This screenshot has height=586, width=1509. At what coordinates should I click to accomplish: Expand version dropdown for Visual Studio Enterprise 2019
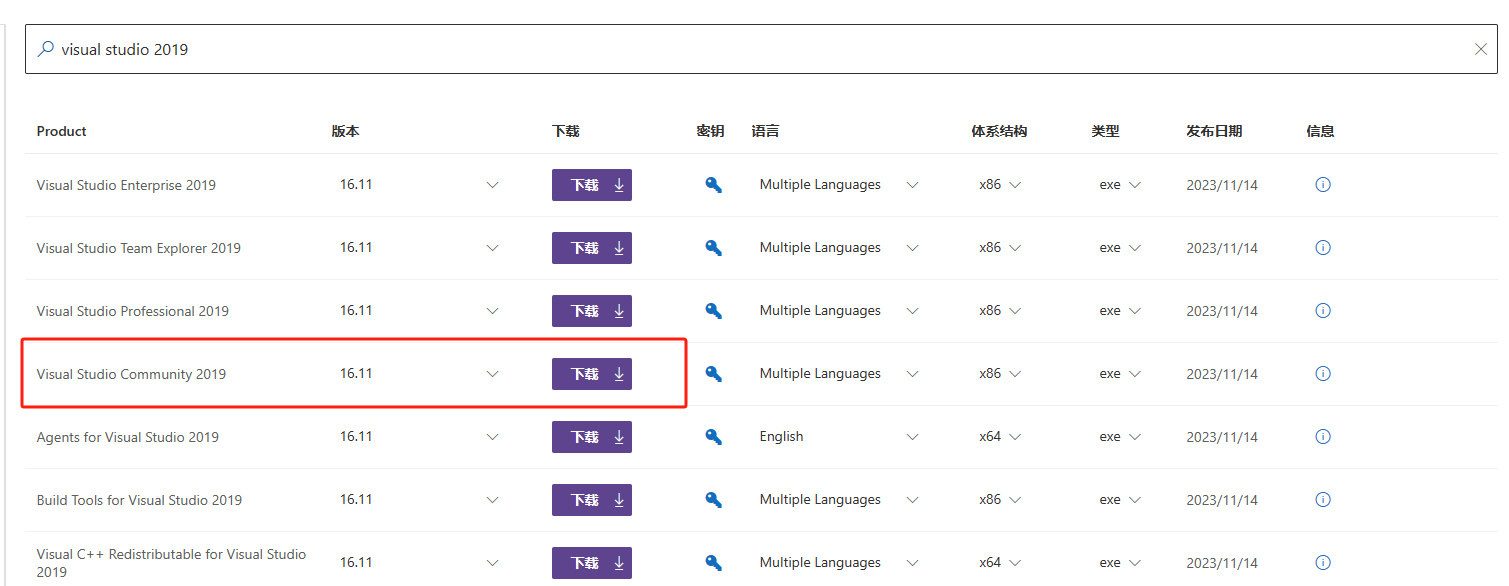(x=492, y=185)
